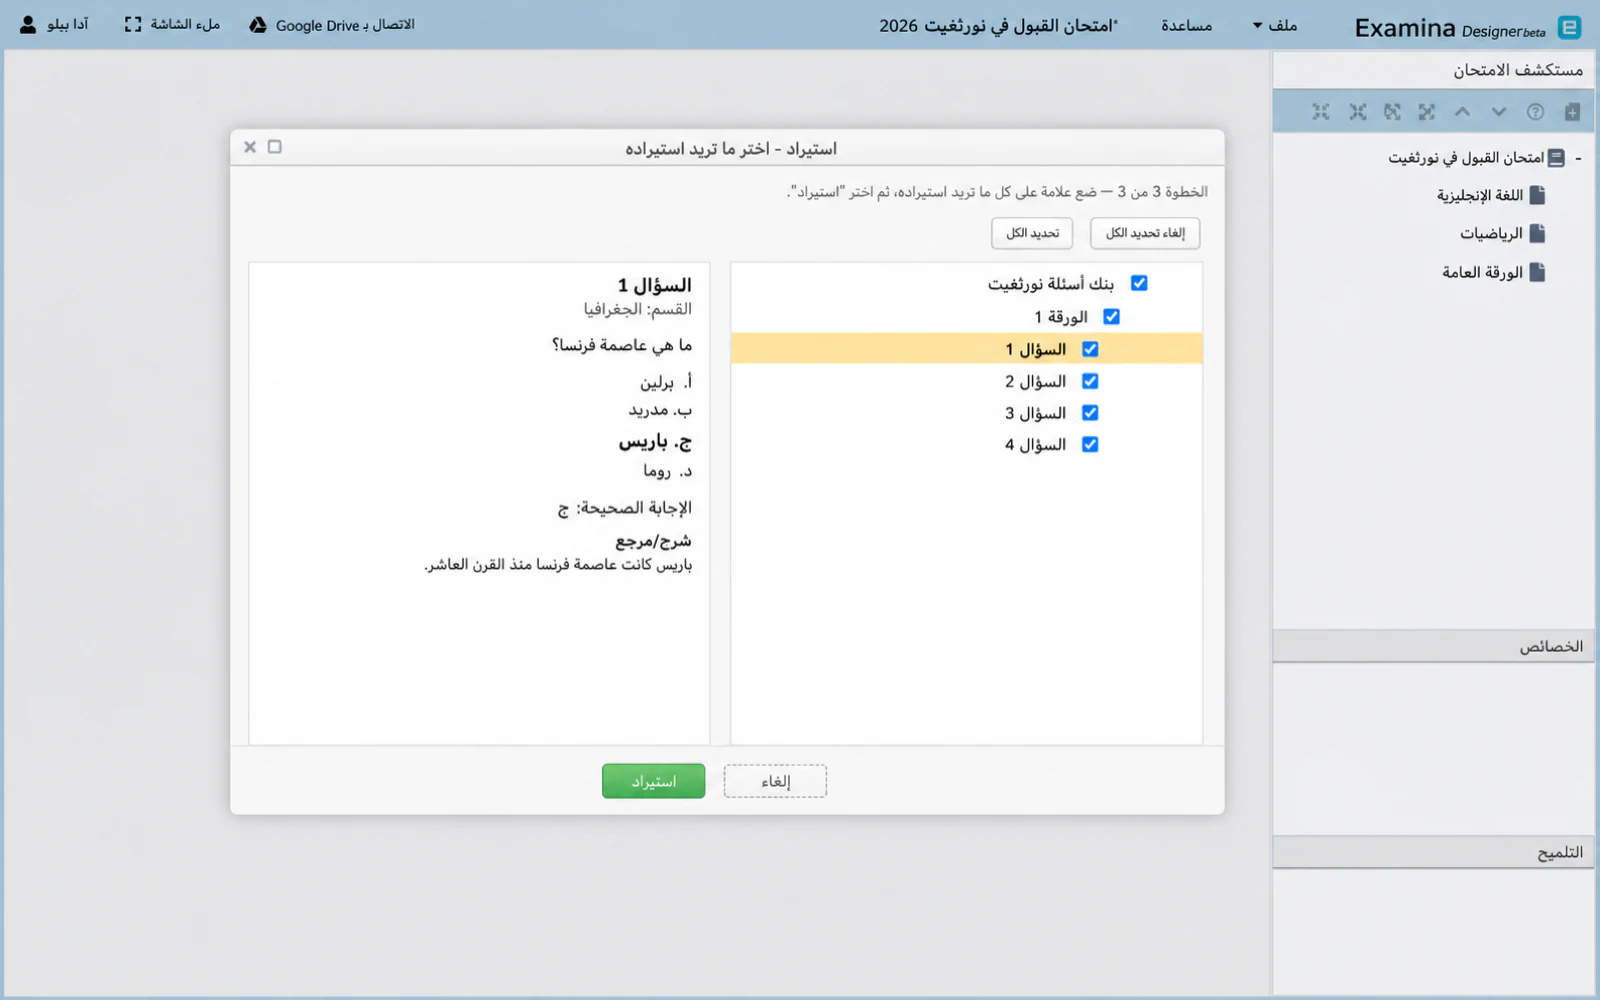Click the page icon next to اللغة الإنجليزية
Image resolution: width=1600 pixels, height=1000 pixels.
tap(1537, 195)
